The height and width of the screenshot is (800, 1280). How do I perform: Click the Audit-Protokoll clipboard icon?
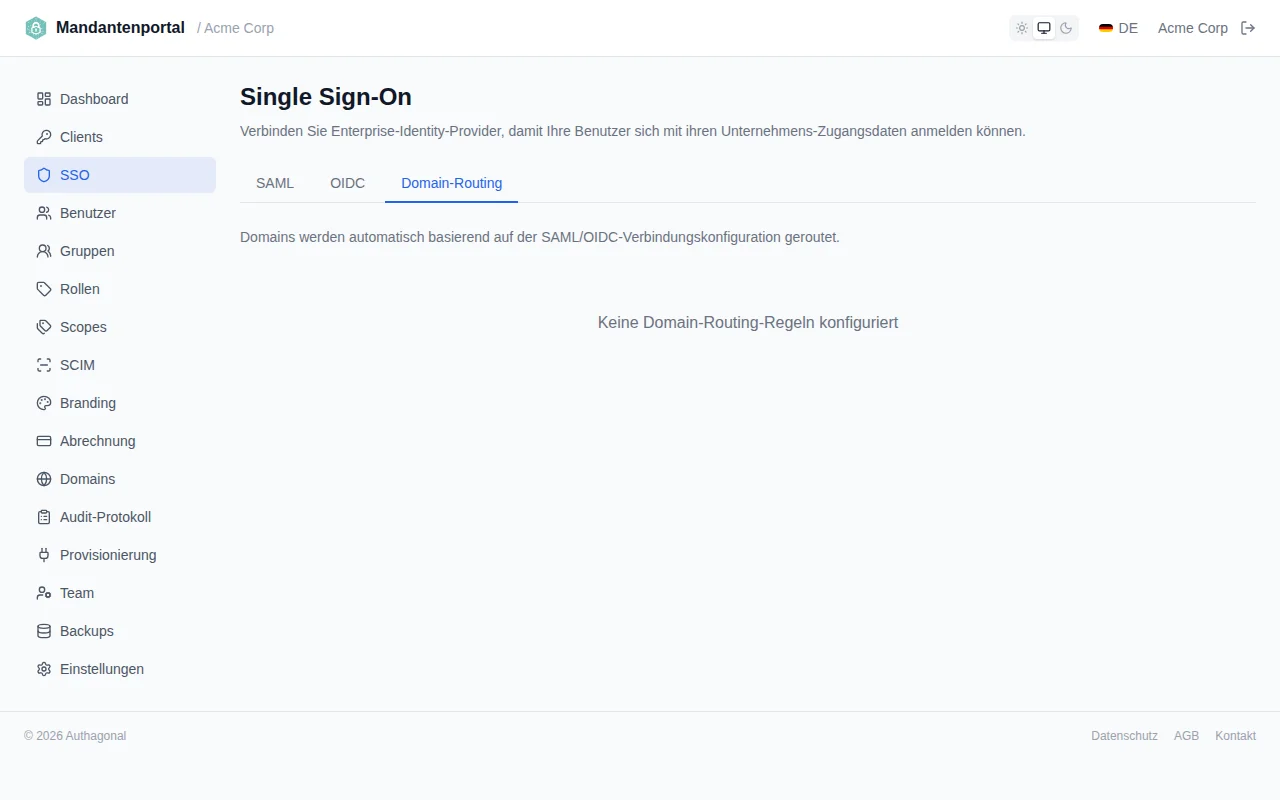[x=44, y=517]
